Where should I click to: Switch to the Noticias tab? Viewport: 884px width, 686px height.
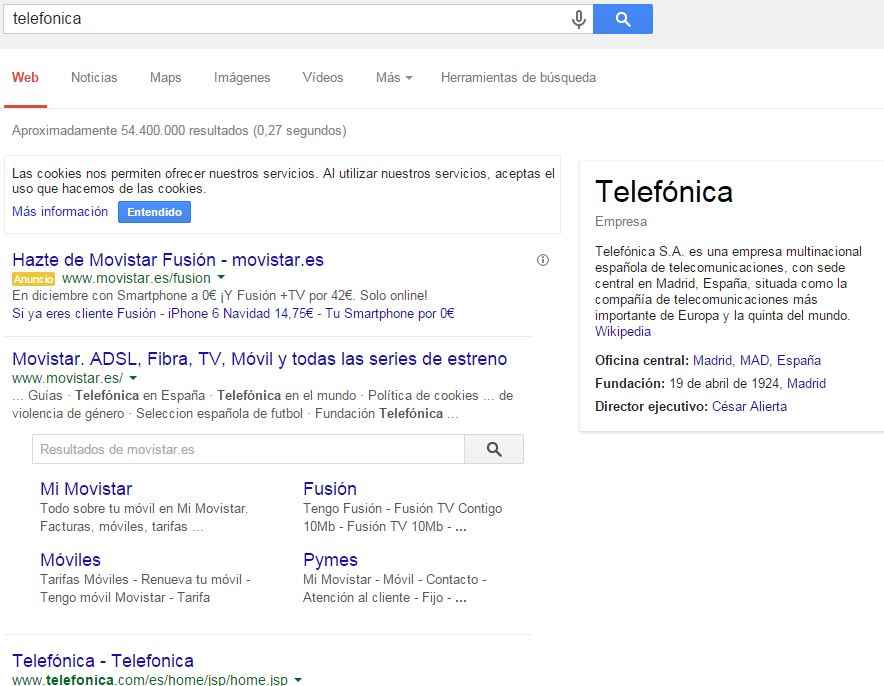pyautogui.click(x=94, y=78)
